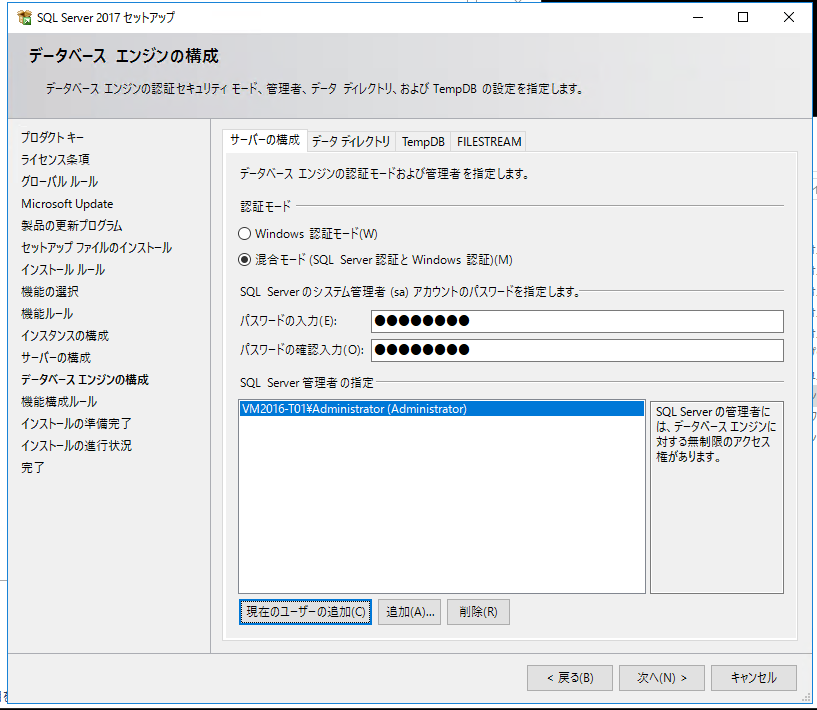The image size is (817, 710).
Task: Click the パスワードの確認入力 field
Action: point(577,350)
